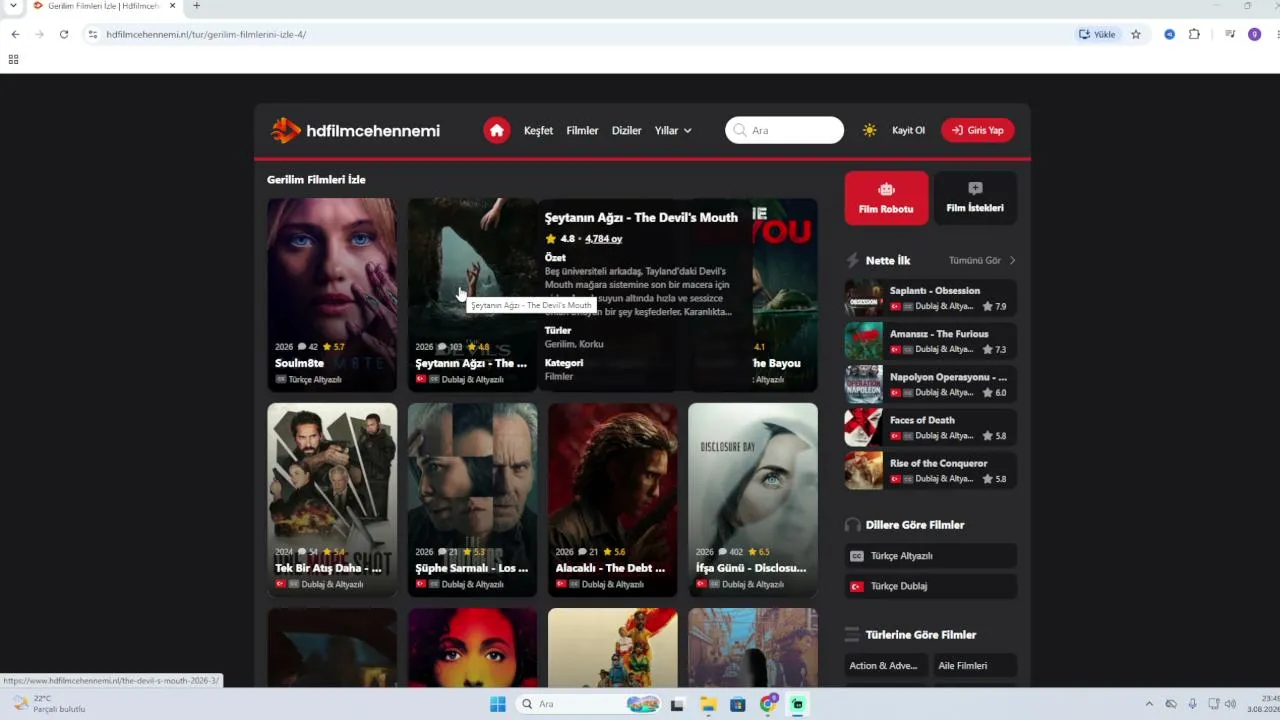Click the browser forward arrow

point(39,34)
